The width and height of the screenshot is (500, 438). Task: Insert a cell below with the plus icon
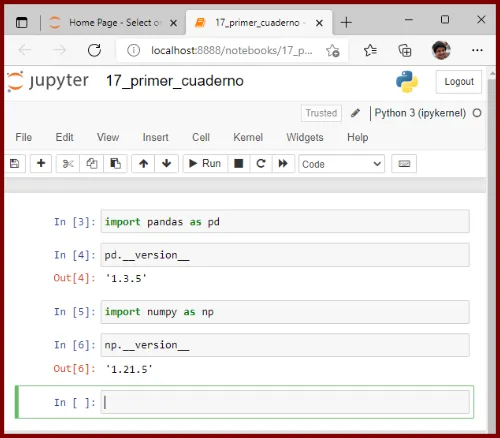41,164
